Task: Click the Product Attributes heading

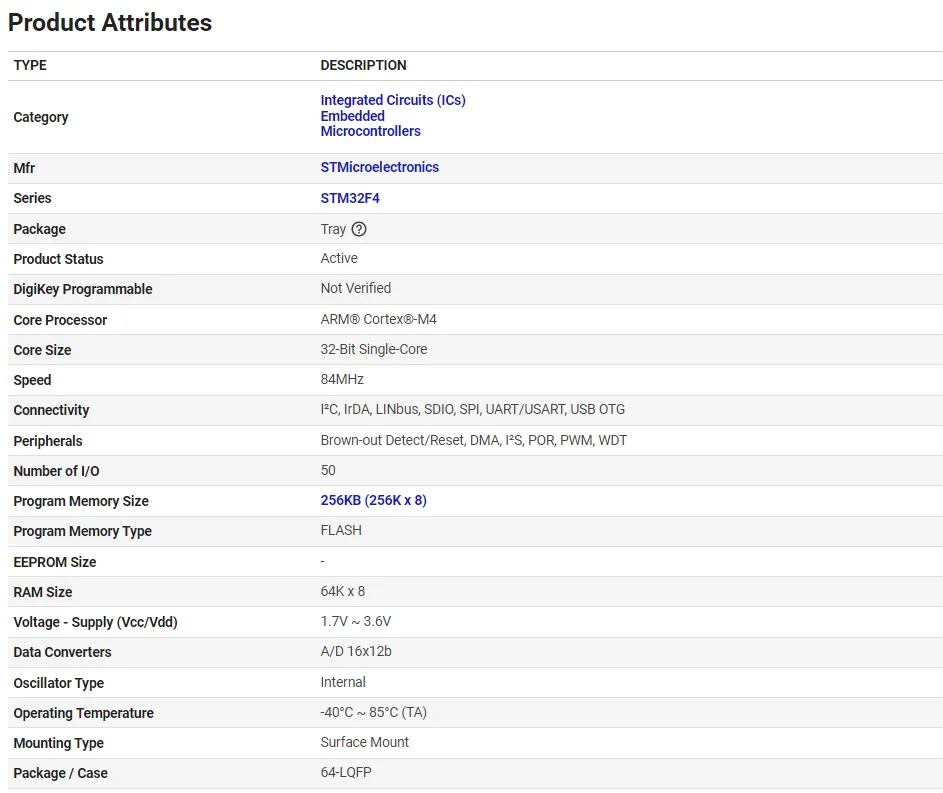Action: [110, 22]
